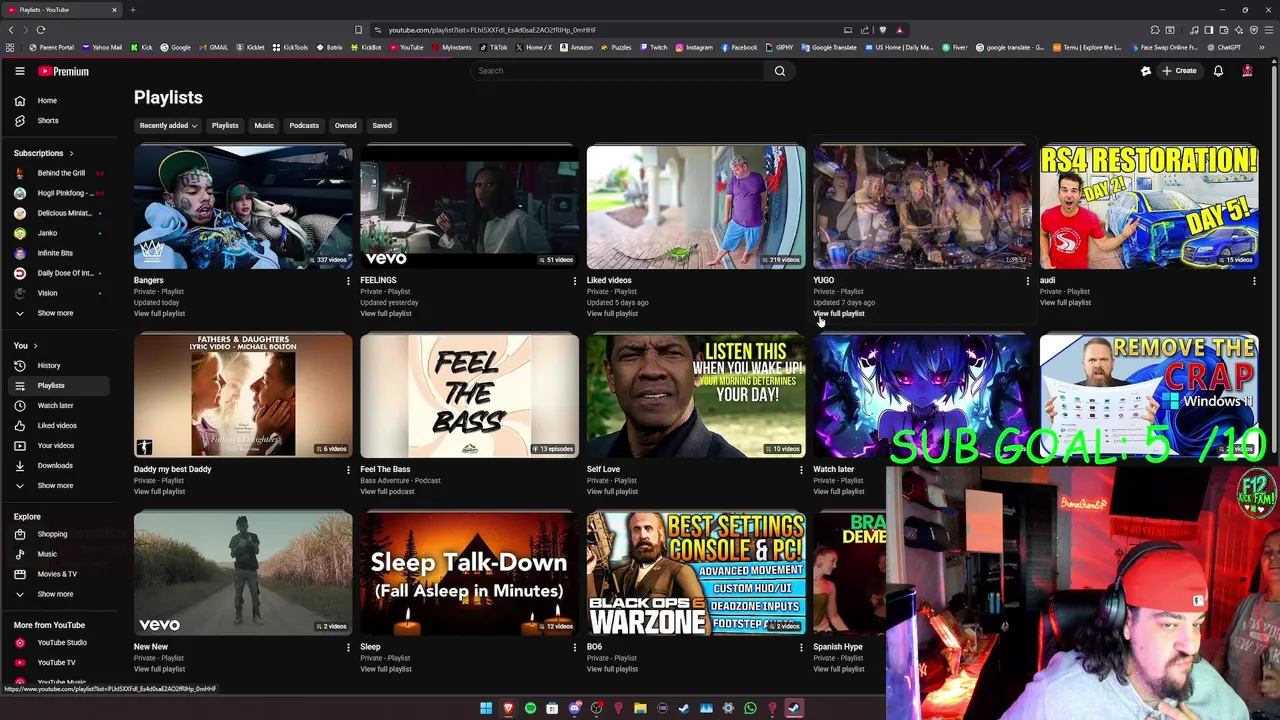Open the notifications bell
The image size is (1280, 720).
click(1218, 71)
